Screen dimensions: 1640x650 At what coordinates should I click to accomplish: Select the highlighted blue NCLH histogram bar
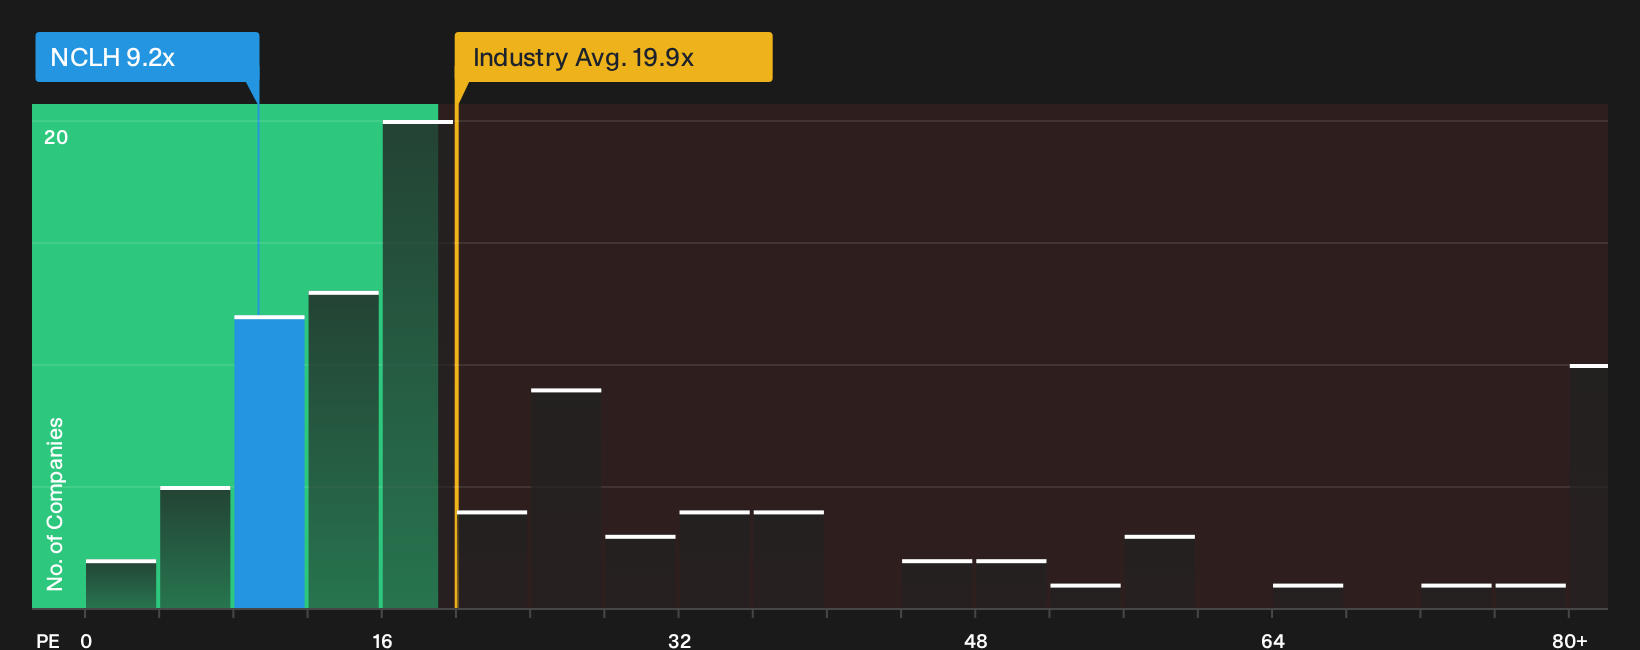(270, 462)
